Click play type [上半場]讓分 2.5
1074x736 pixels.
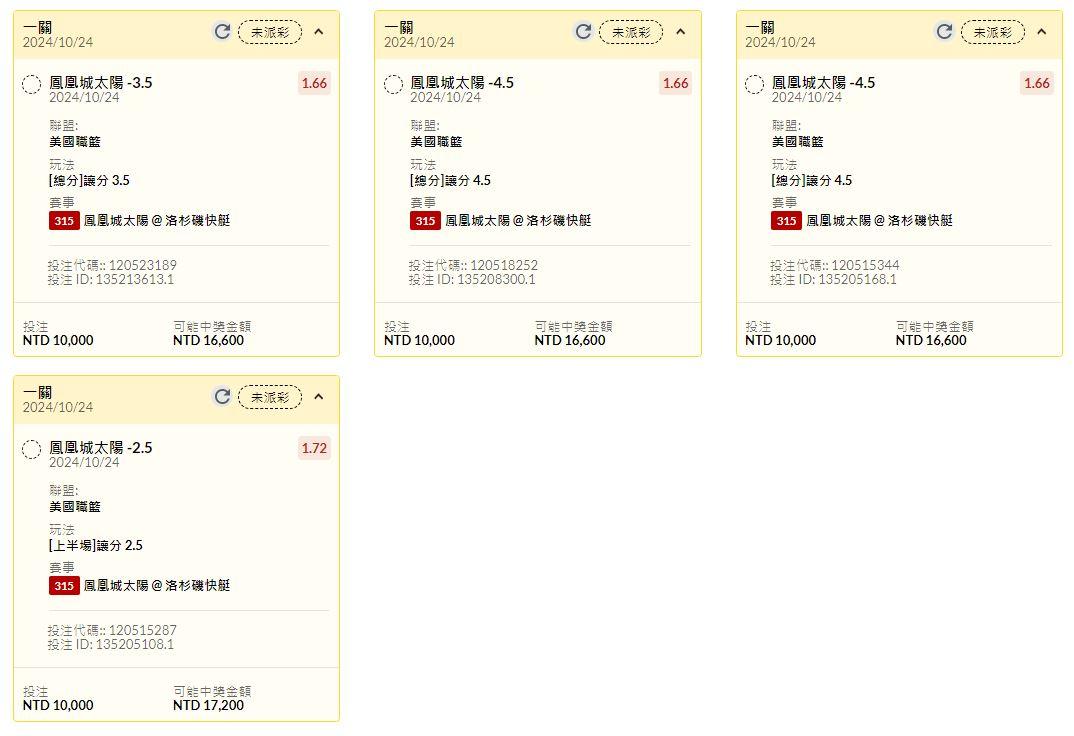96,546
